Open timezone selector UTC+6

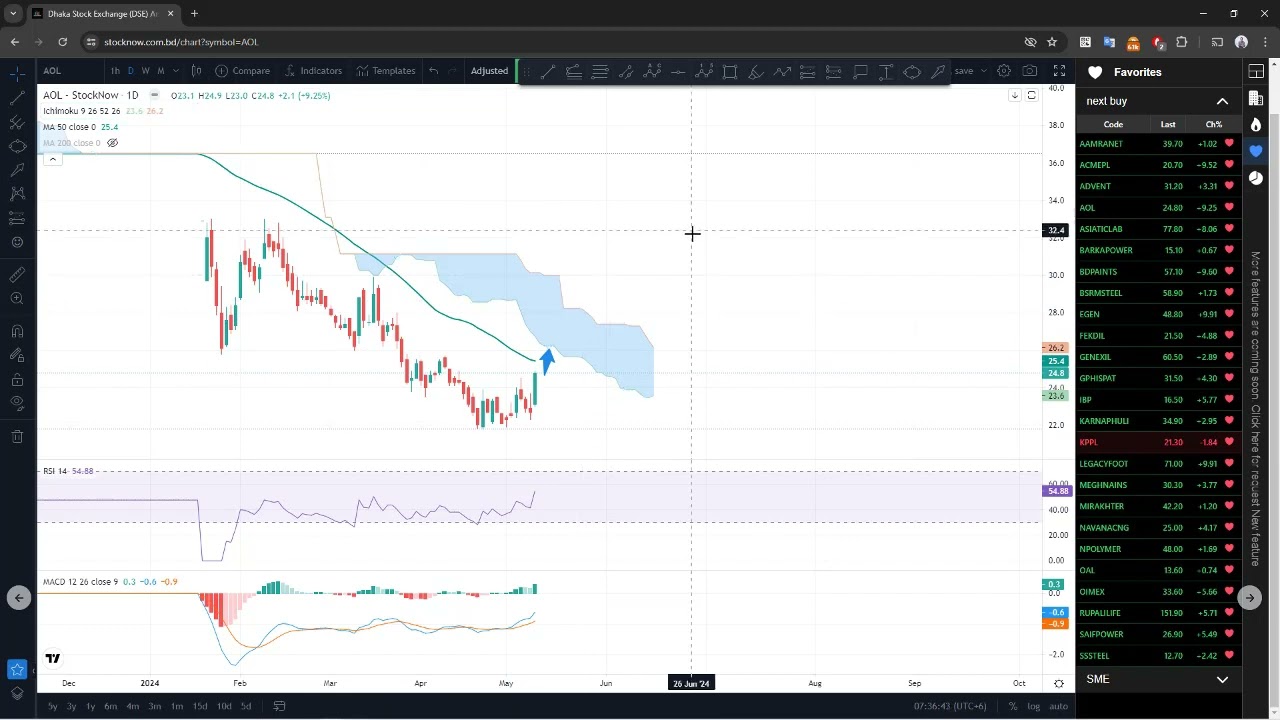[x=950, y=706]
